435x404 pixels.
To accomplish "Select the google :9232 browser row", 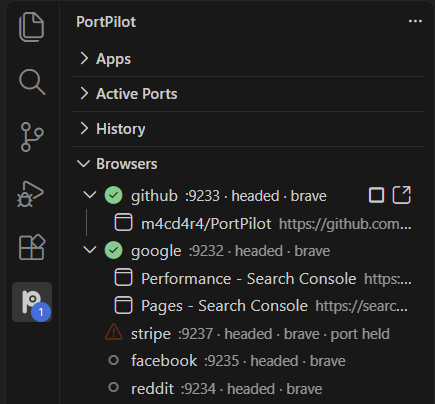I will 247,250.
